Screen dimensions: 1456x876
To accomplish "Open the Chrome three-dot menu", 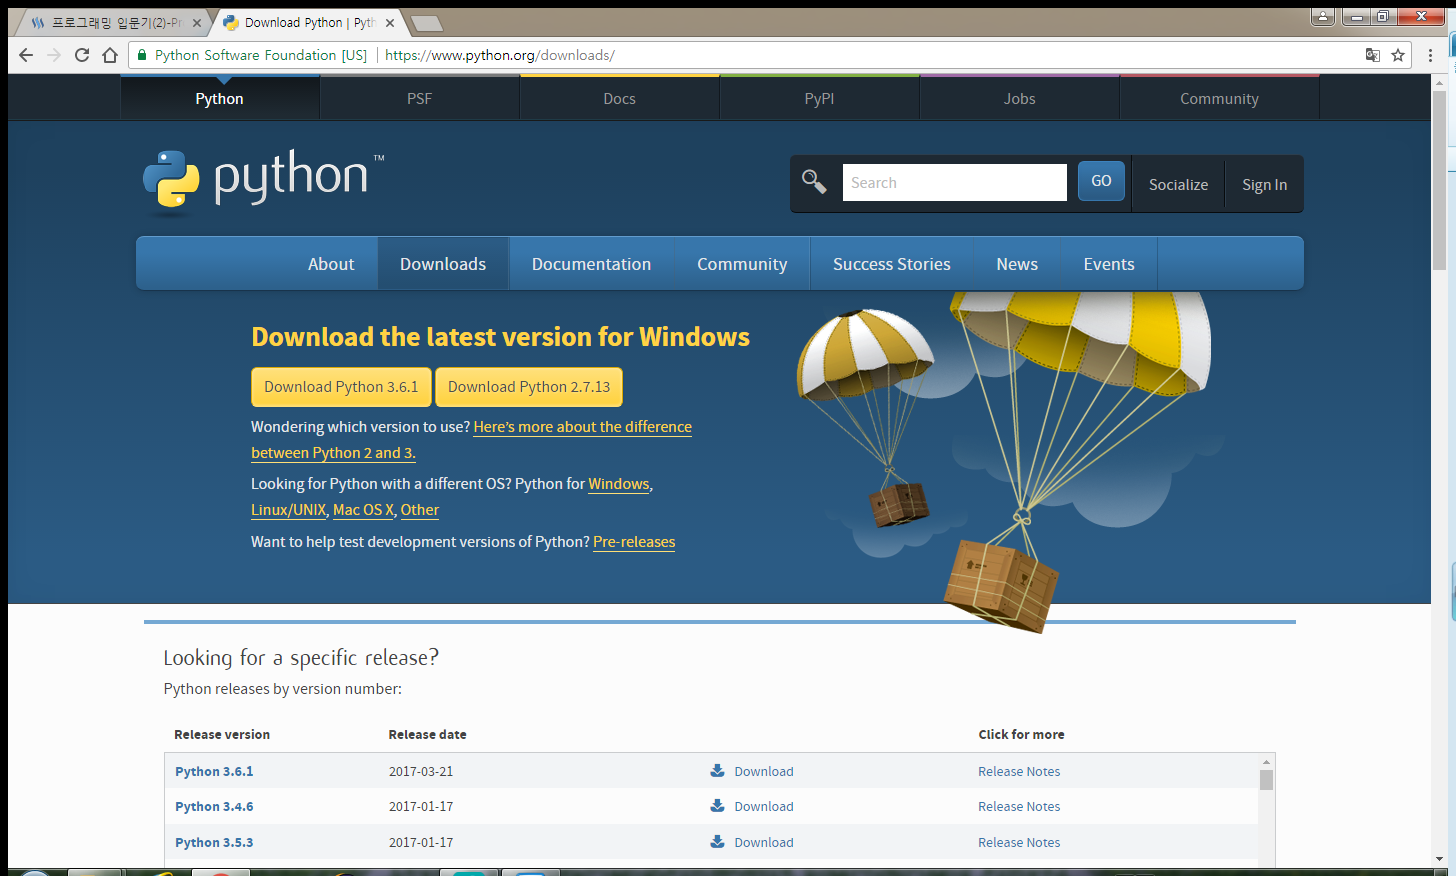I will (1432, 55).
